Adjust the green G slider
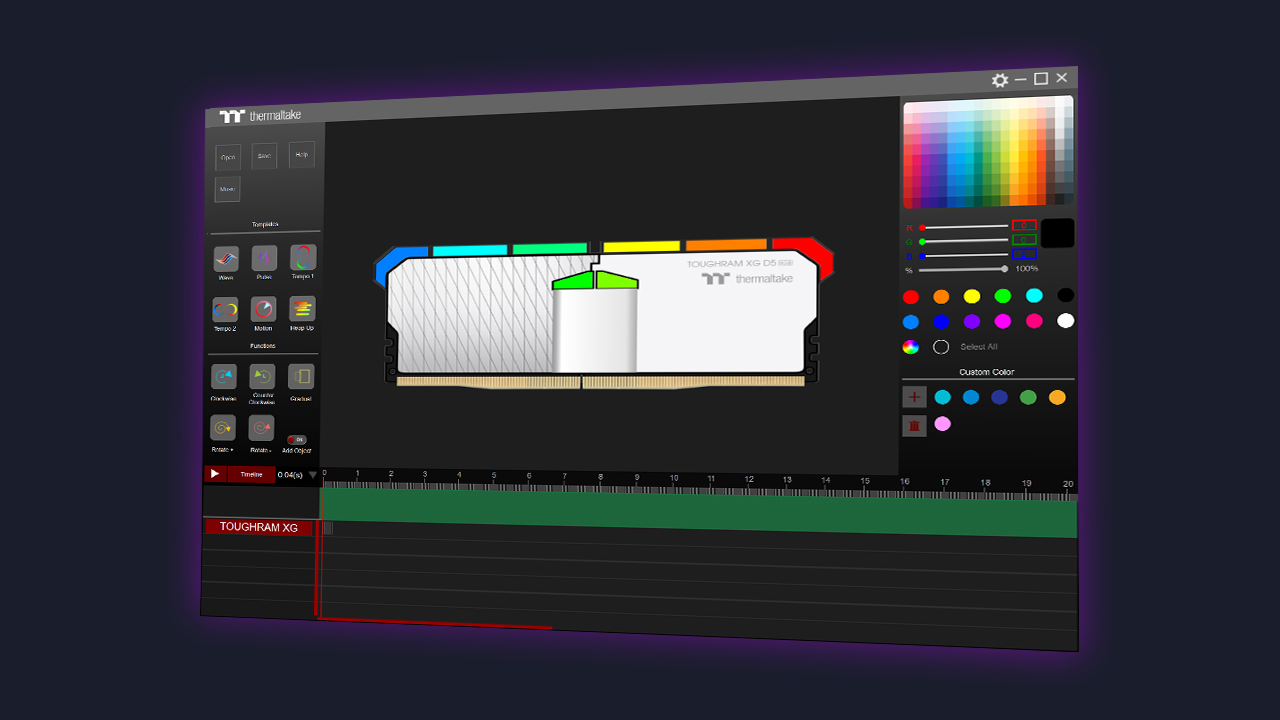The width and height of the screenshot is (1280, 720). point(964,241)
